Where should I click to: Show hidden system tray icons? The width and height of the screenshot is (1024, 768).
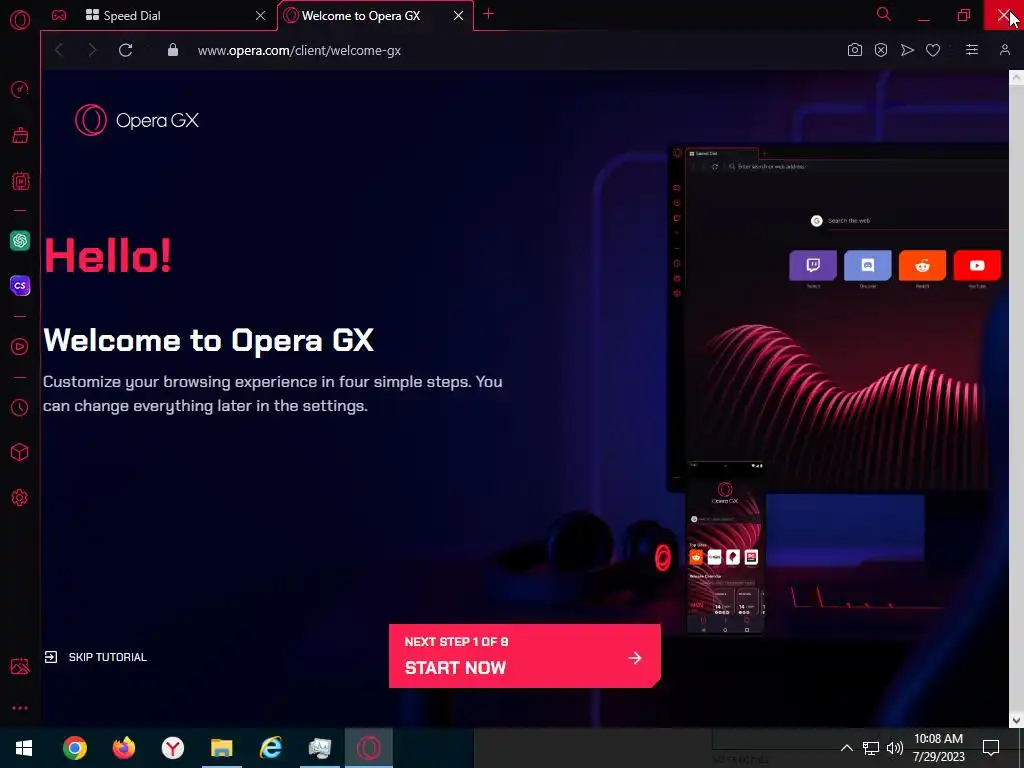846,748
